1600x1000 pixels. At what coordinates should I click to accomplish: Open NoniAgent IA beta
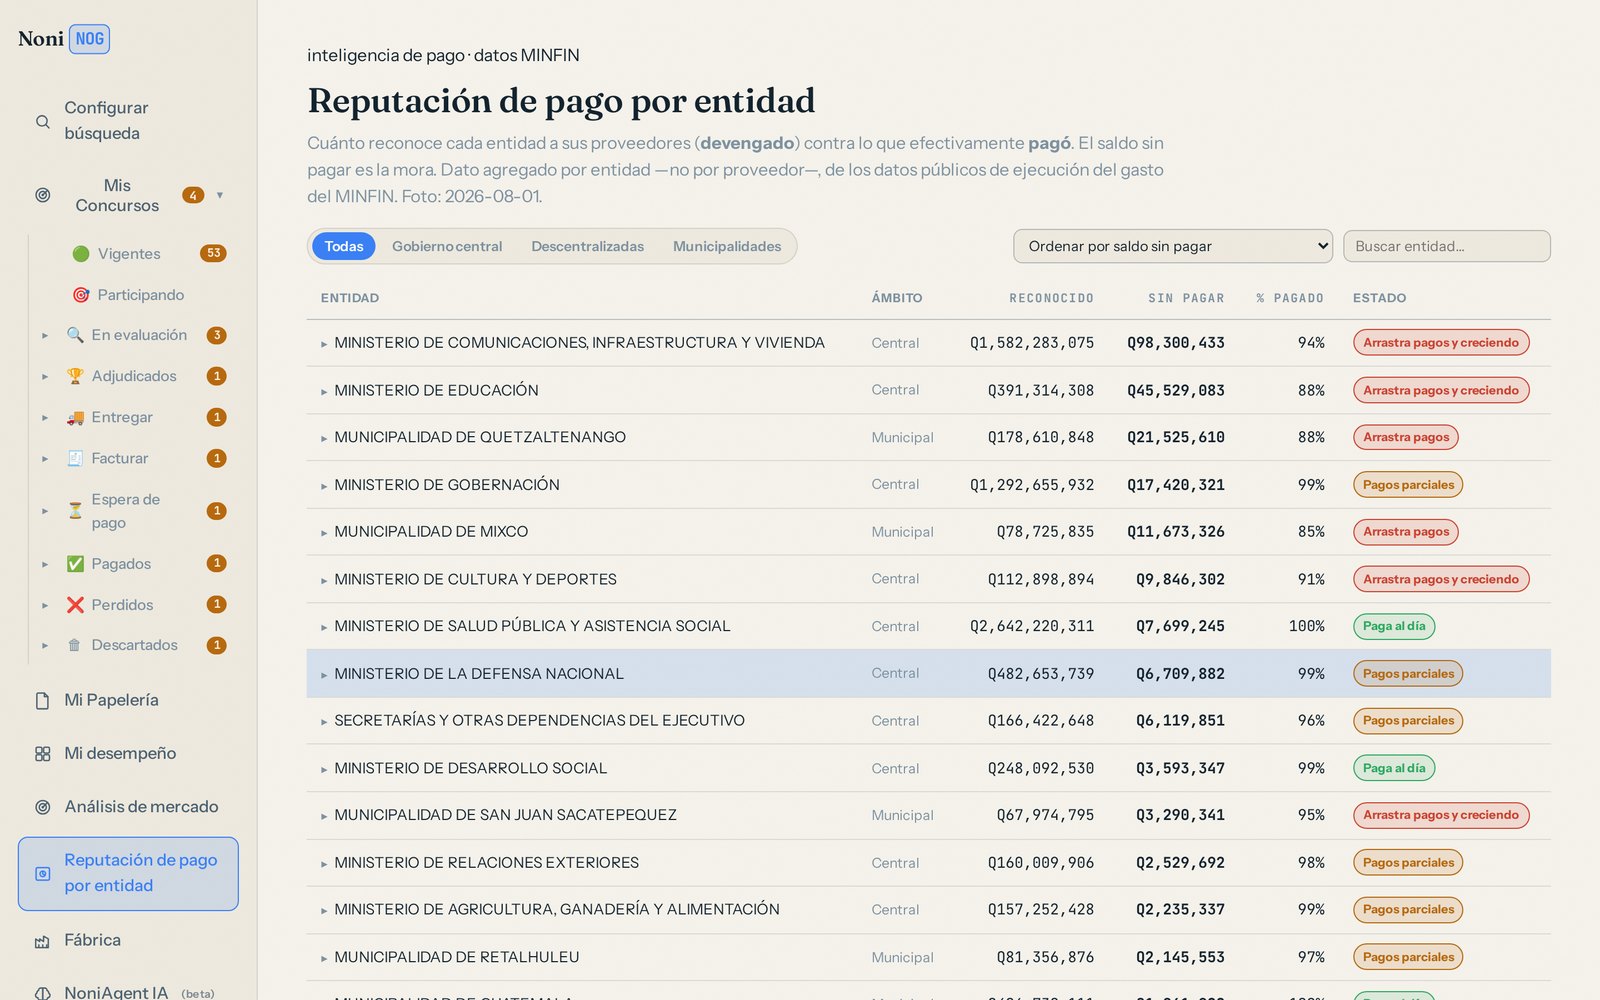pos(128,992)
